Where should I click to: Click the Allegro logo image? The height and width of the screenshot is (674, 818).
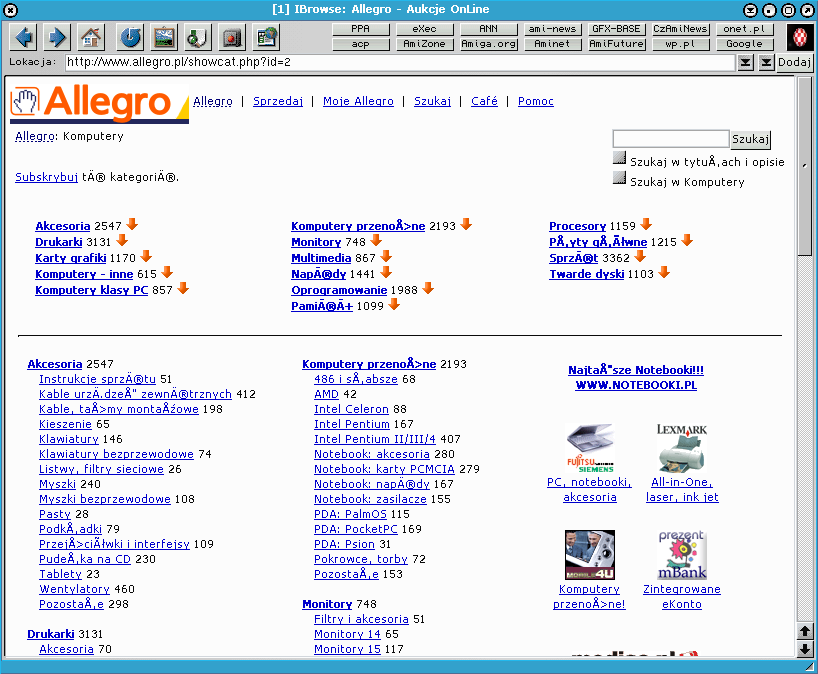(x=99, y=103)
